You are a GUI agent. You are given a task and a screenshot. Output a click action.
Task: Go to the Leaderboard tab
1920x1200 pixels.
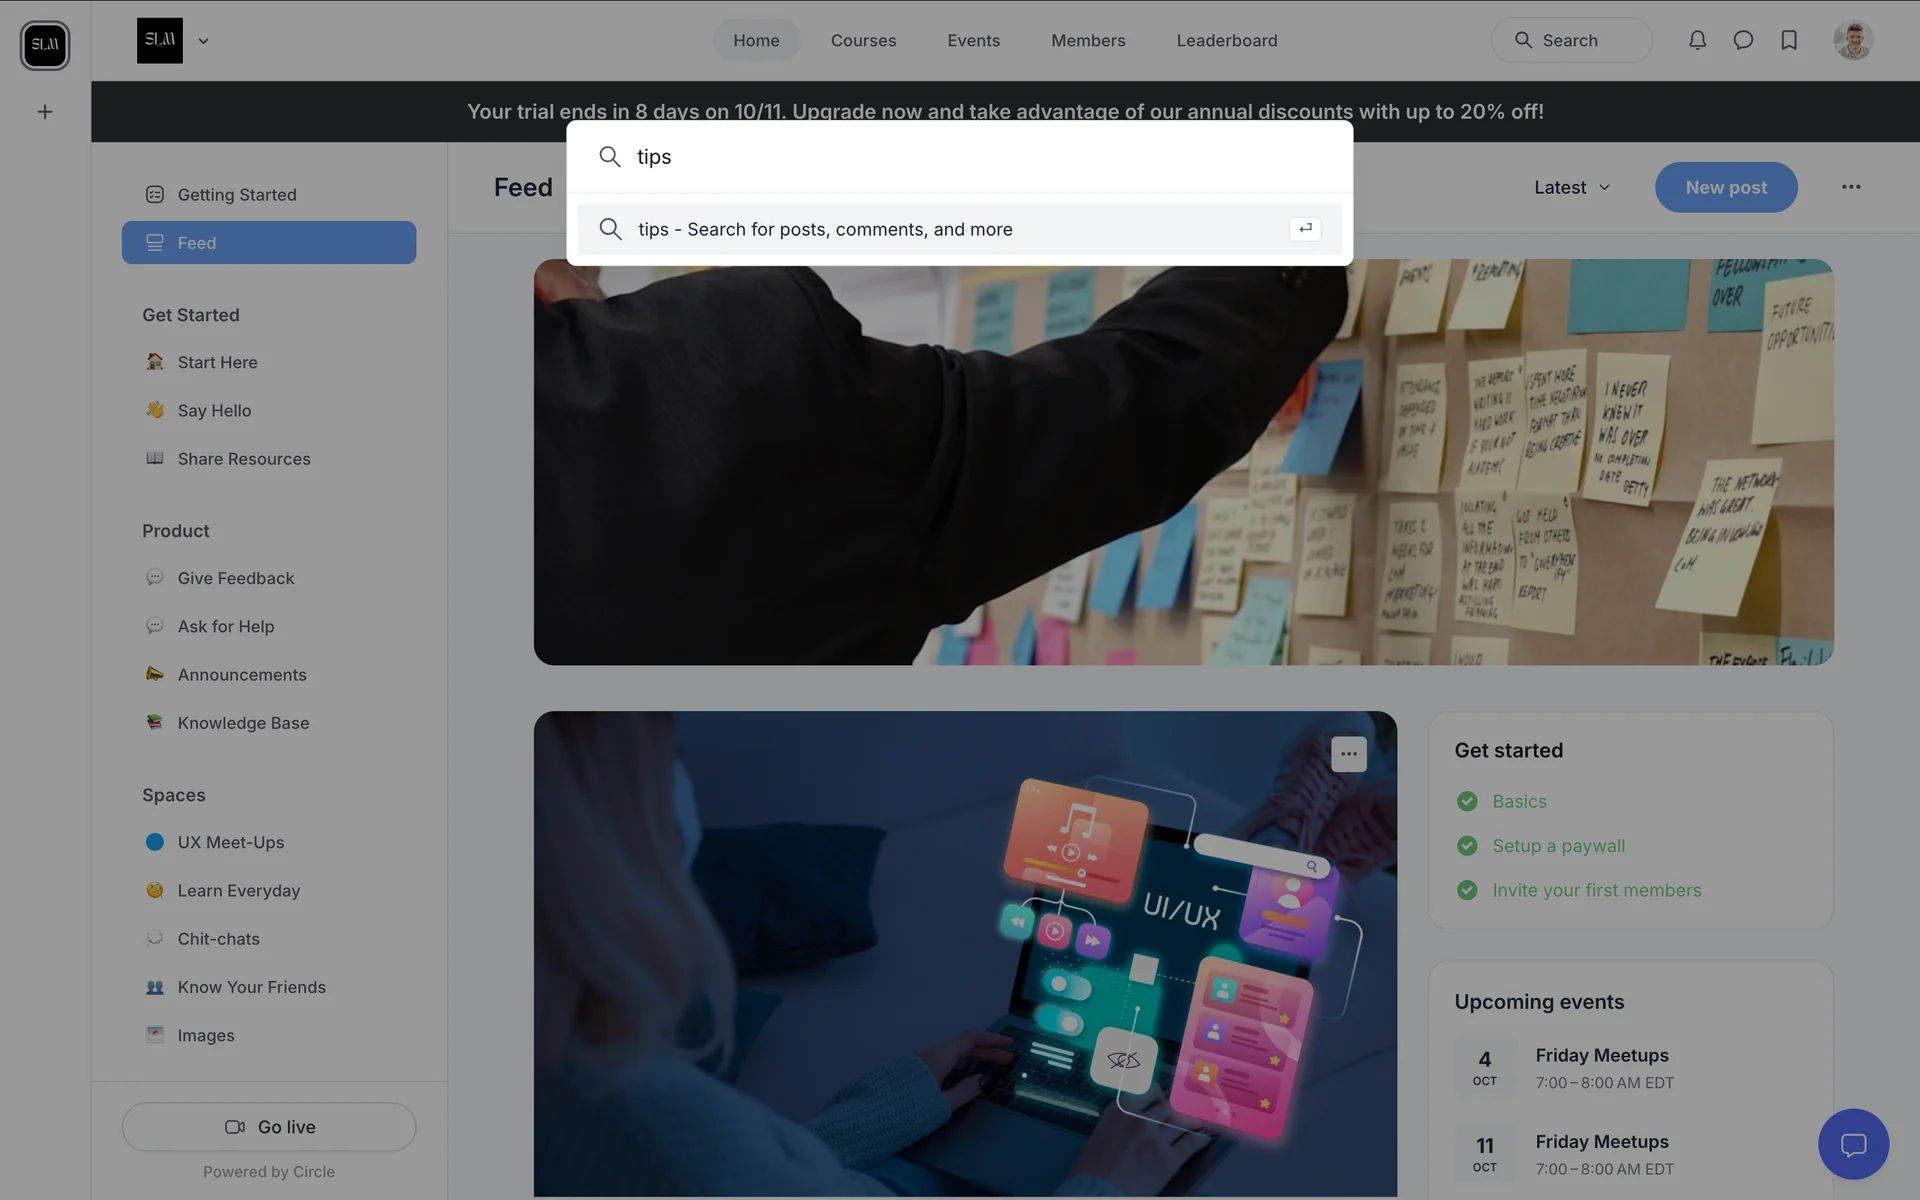1226,41
